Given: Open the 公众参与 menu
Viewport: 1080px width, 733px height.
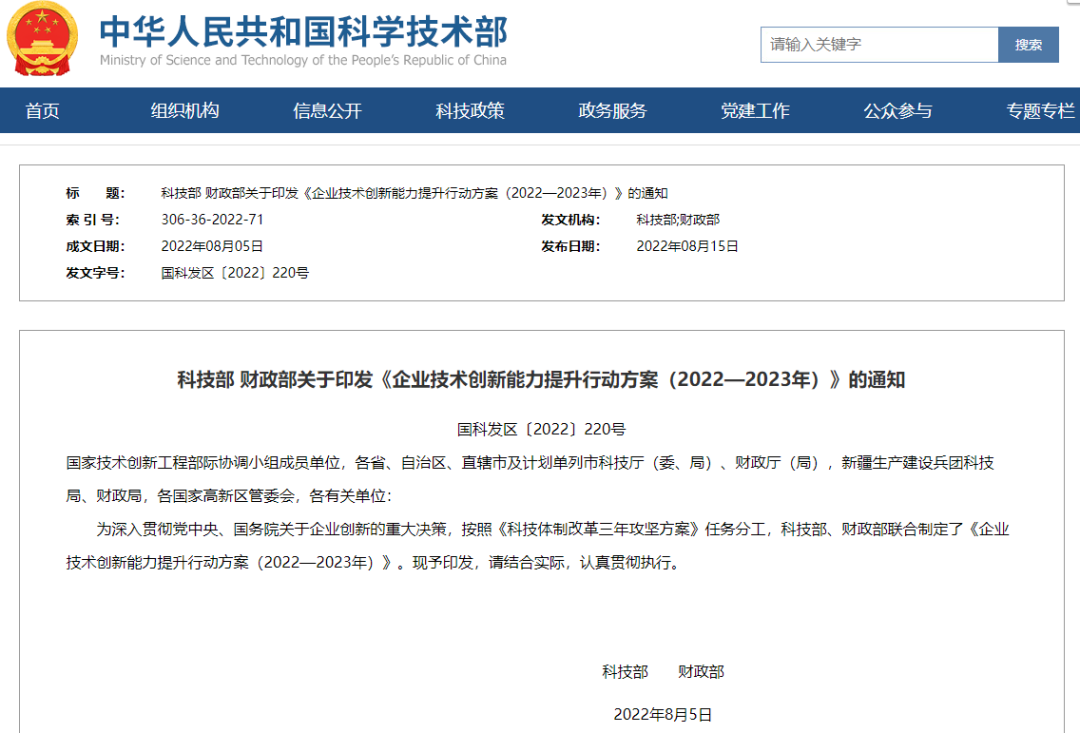Looking at the screenshot, I should (897, 111).
